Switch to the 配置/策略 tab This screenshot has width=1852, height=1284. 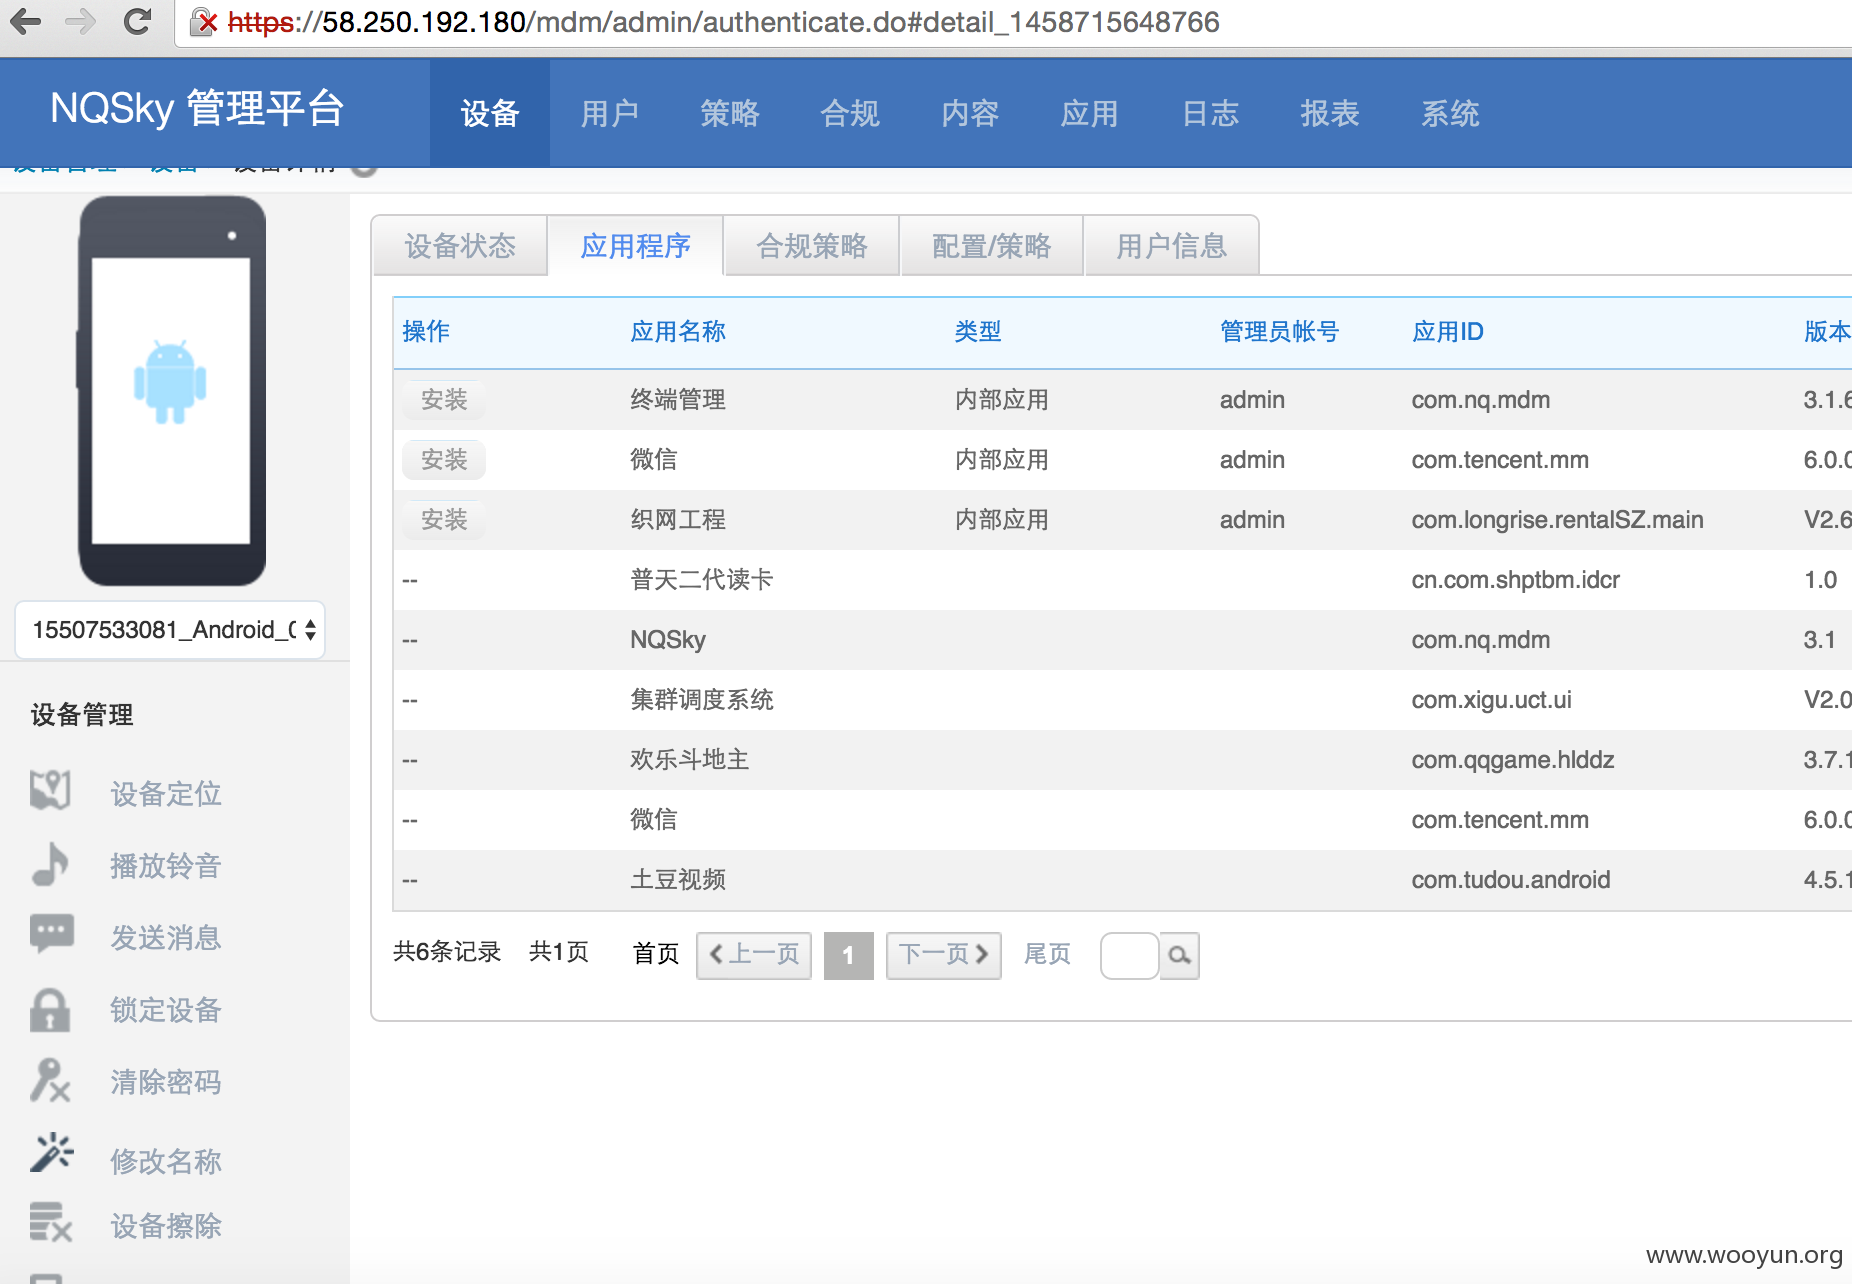pos(992,246)
